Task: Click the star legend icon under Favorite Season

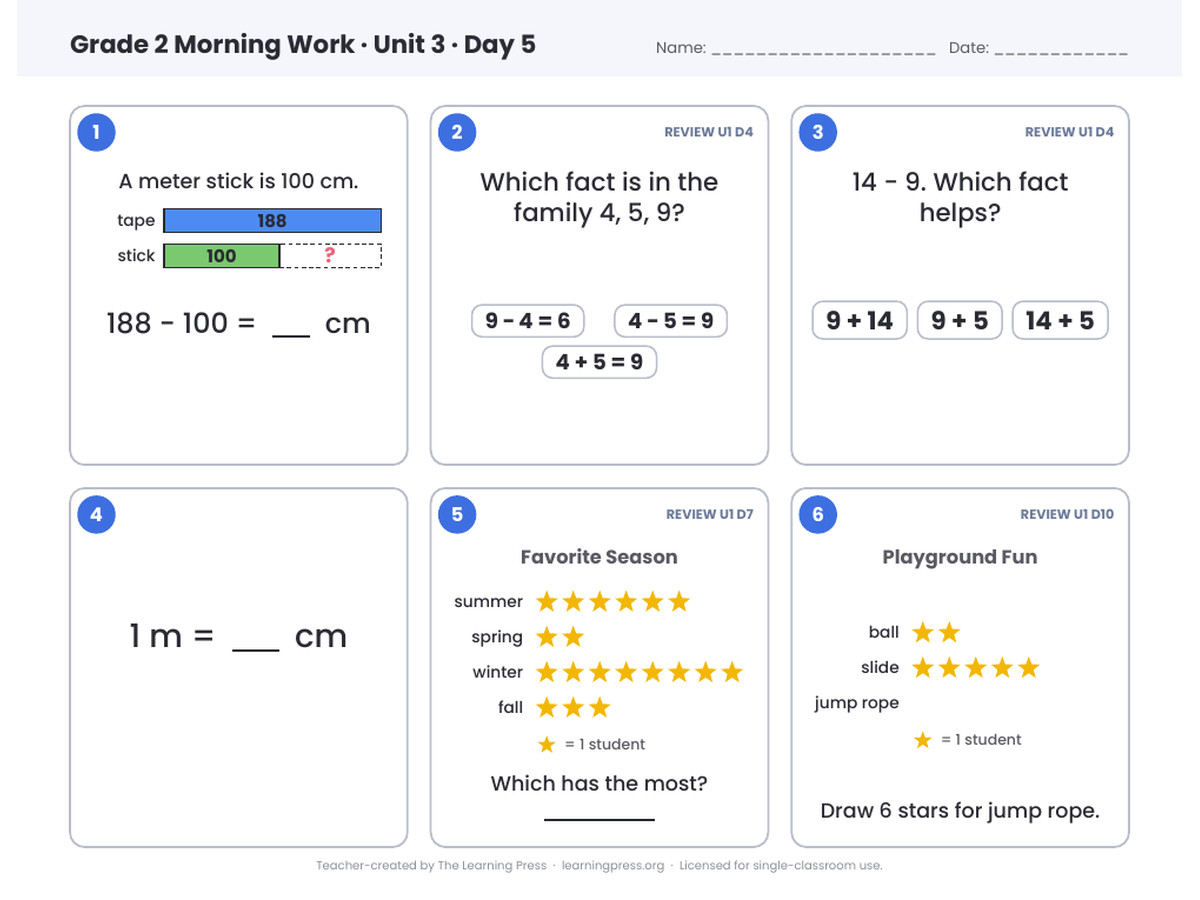Action: pyautogui.click(x=546, y=744)
